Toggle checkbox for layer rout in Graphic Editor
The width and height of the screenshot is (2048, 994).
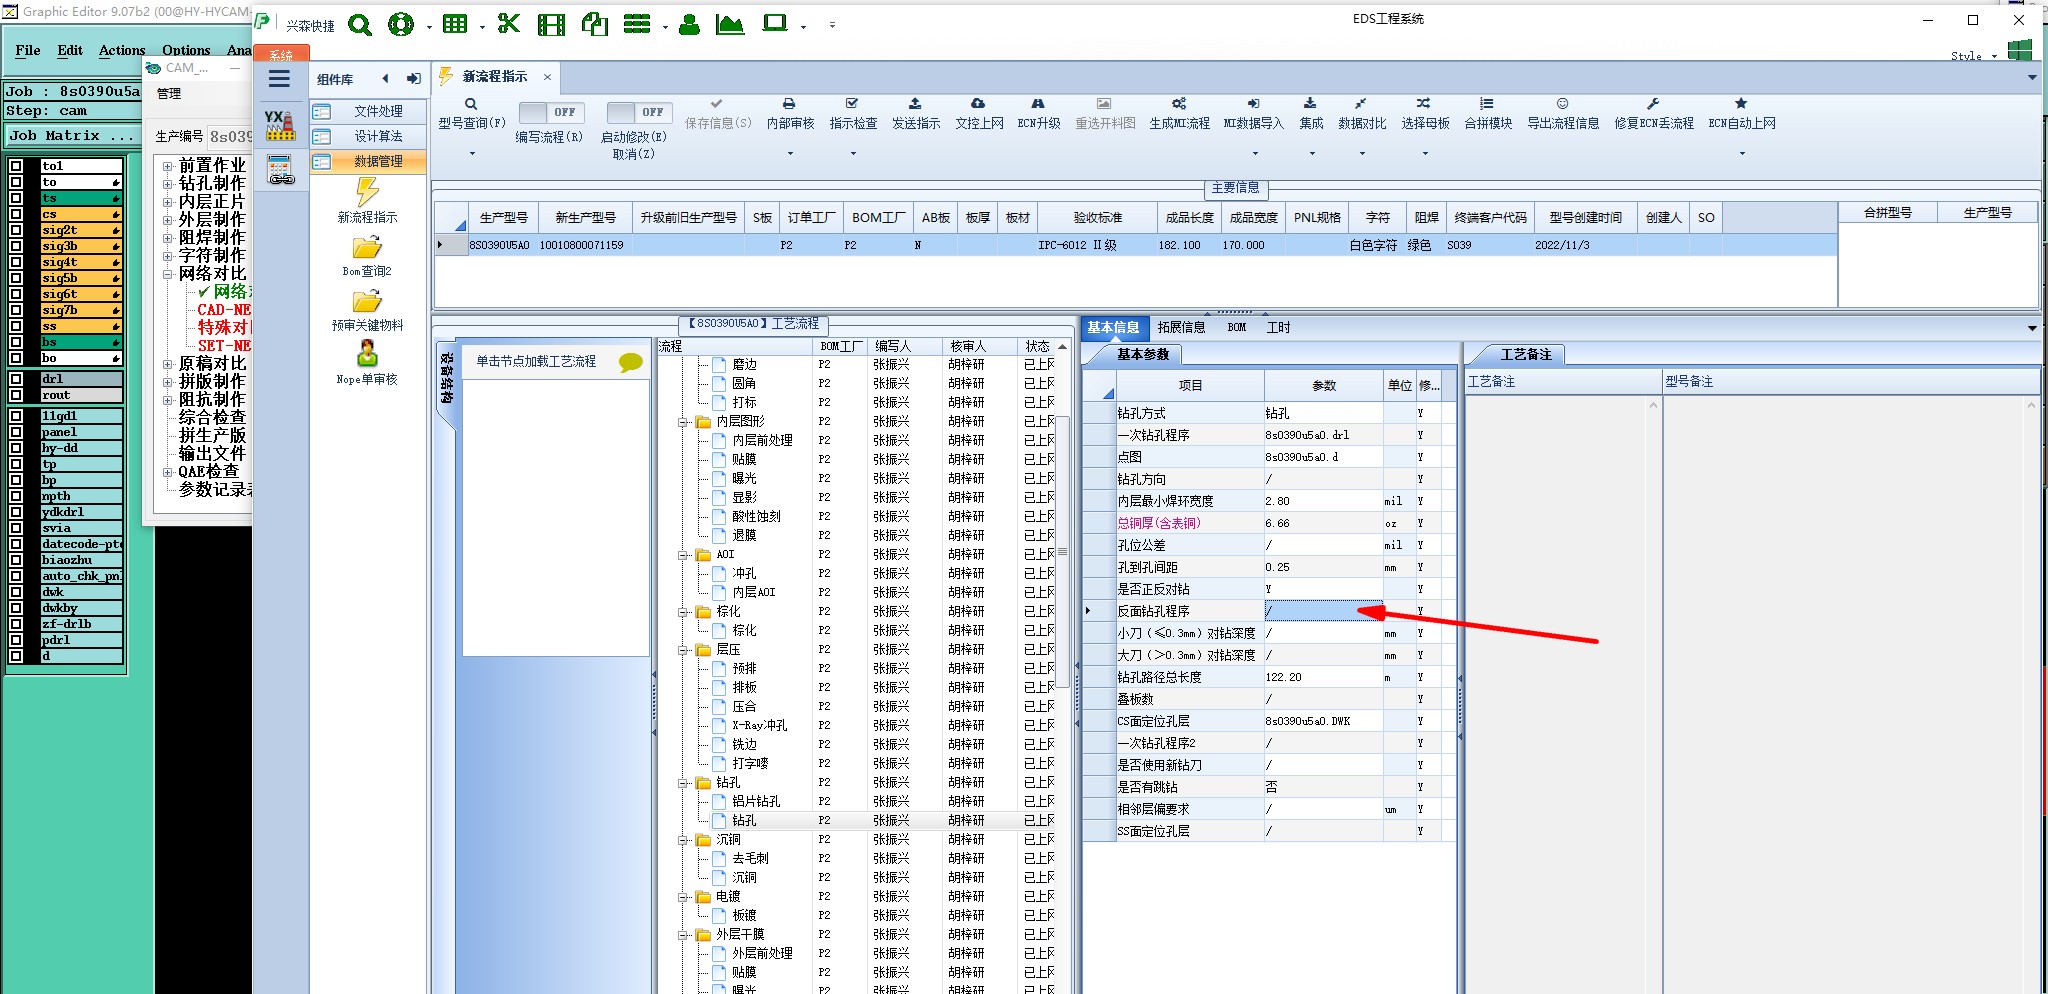pyautogui.click(x=16, y=395)
